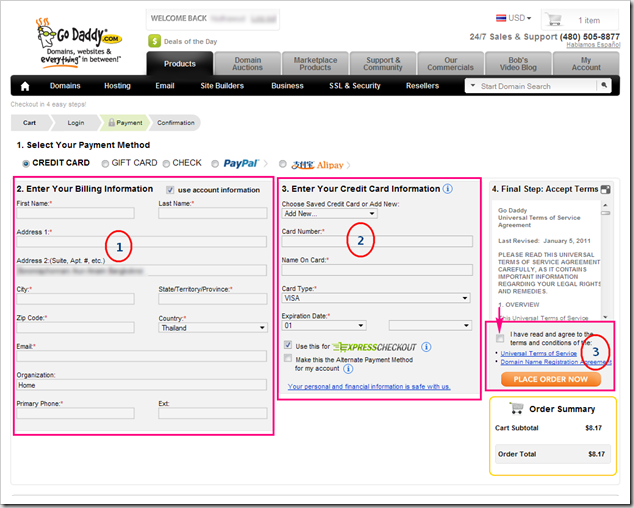Image resolution: width=634 pixels, height=508 pixels.
Task: Open the Email menu
Action: 165,86
